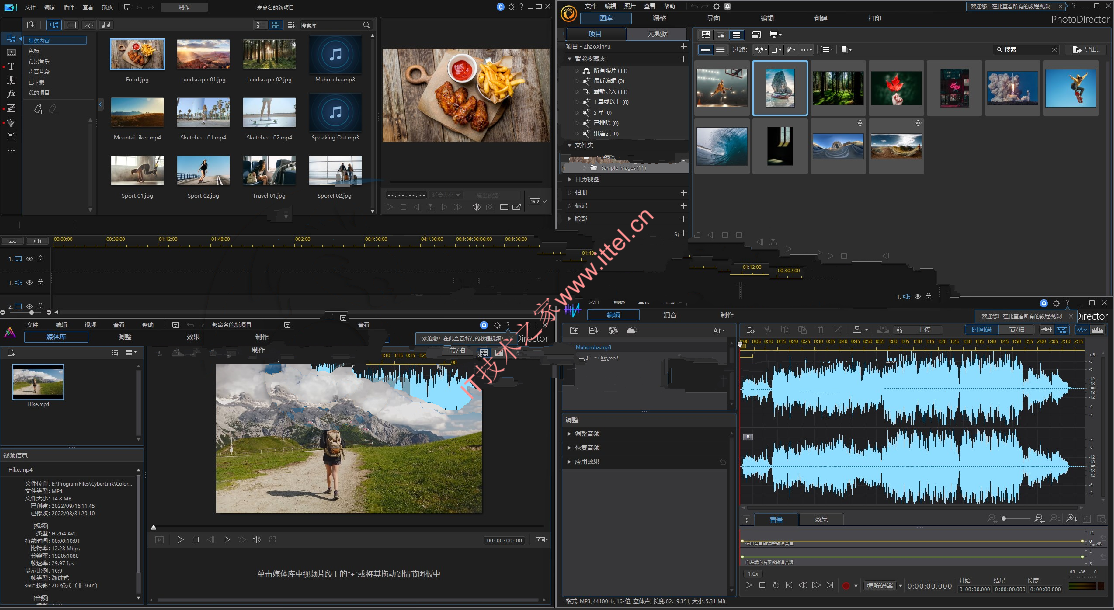Viewport: 1114px width, 610px height.
Task: Click the search magnifier in media library
Action: [367, 25]
